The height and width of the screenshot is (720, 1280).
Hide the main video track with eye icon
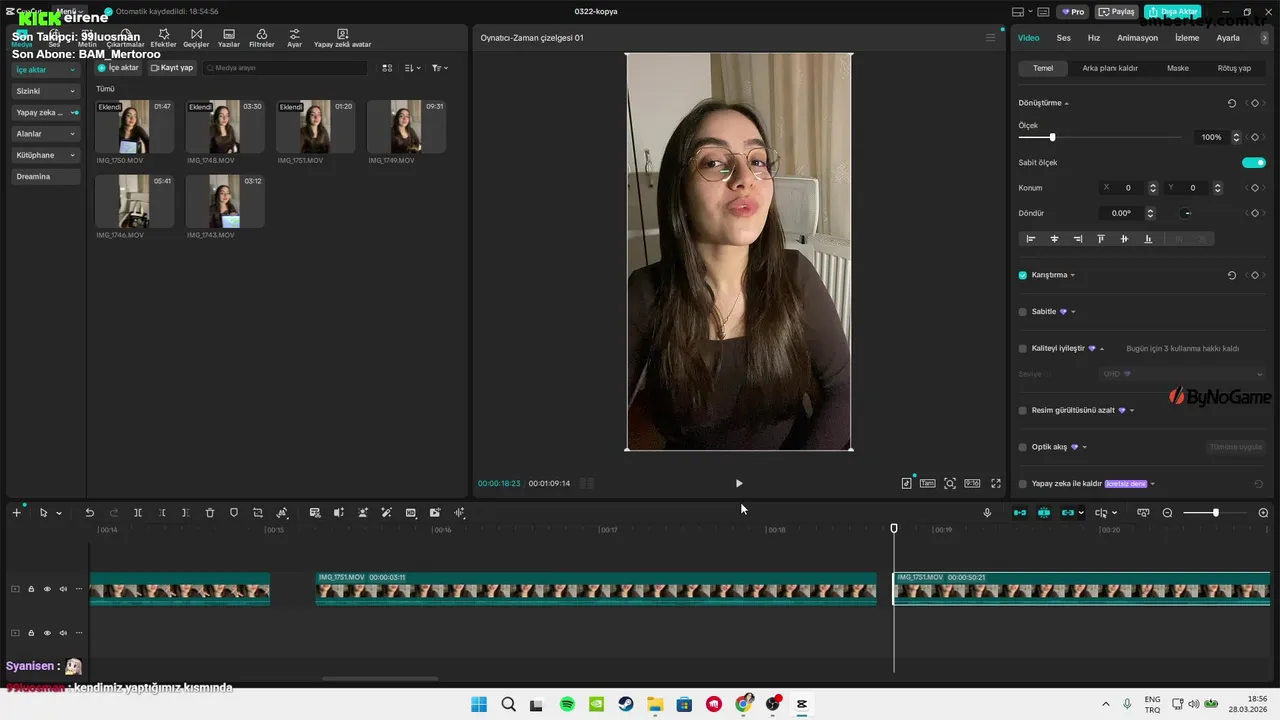point(47,589)
